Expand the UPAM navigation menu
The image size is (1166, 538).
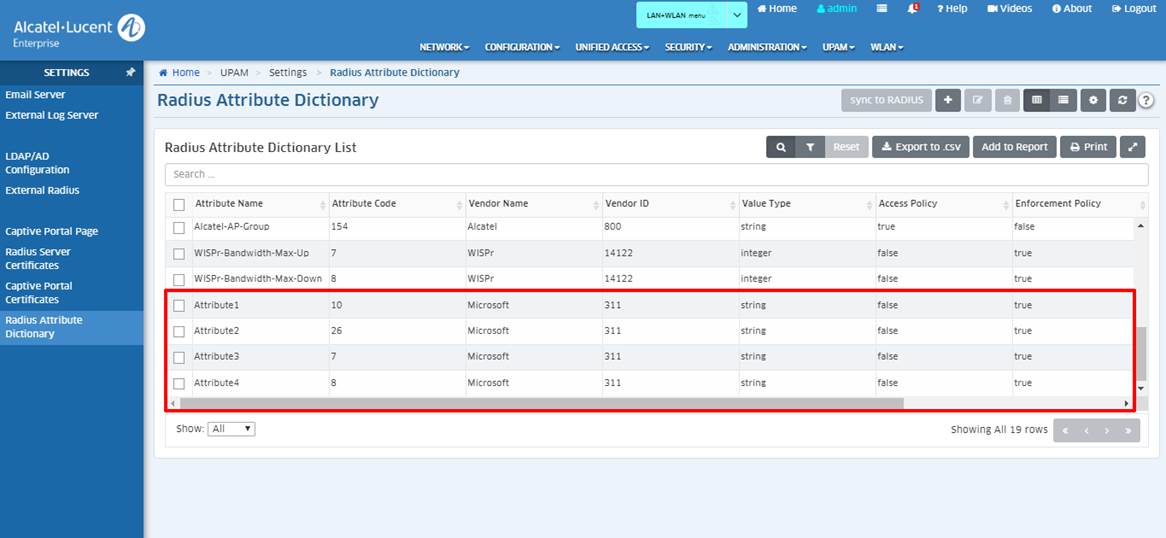click(838, 47)
